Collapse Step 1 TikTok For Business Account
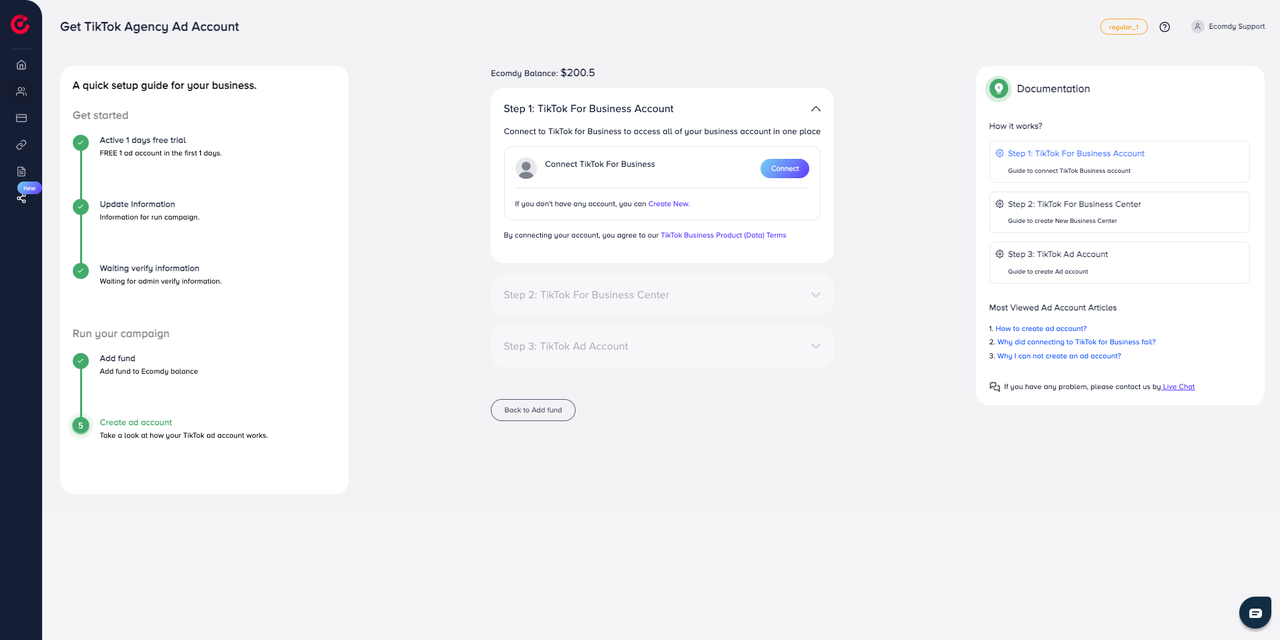This screenshot has height=640, width=1280. point(815,109)
